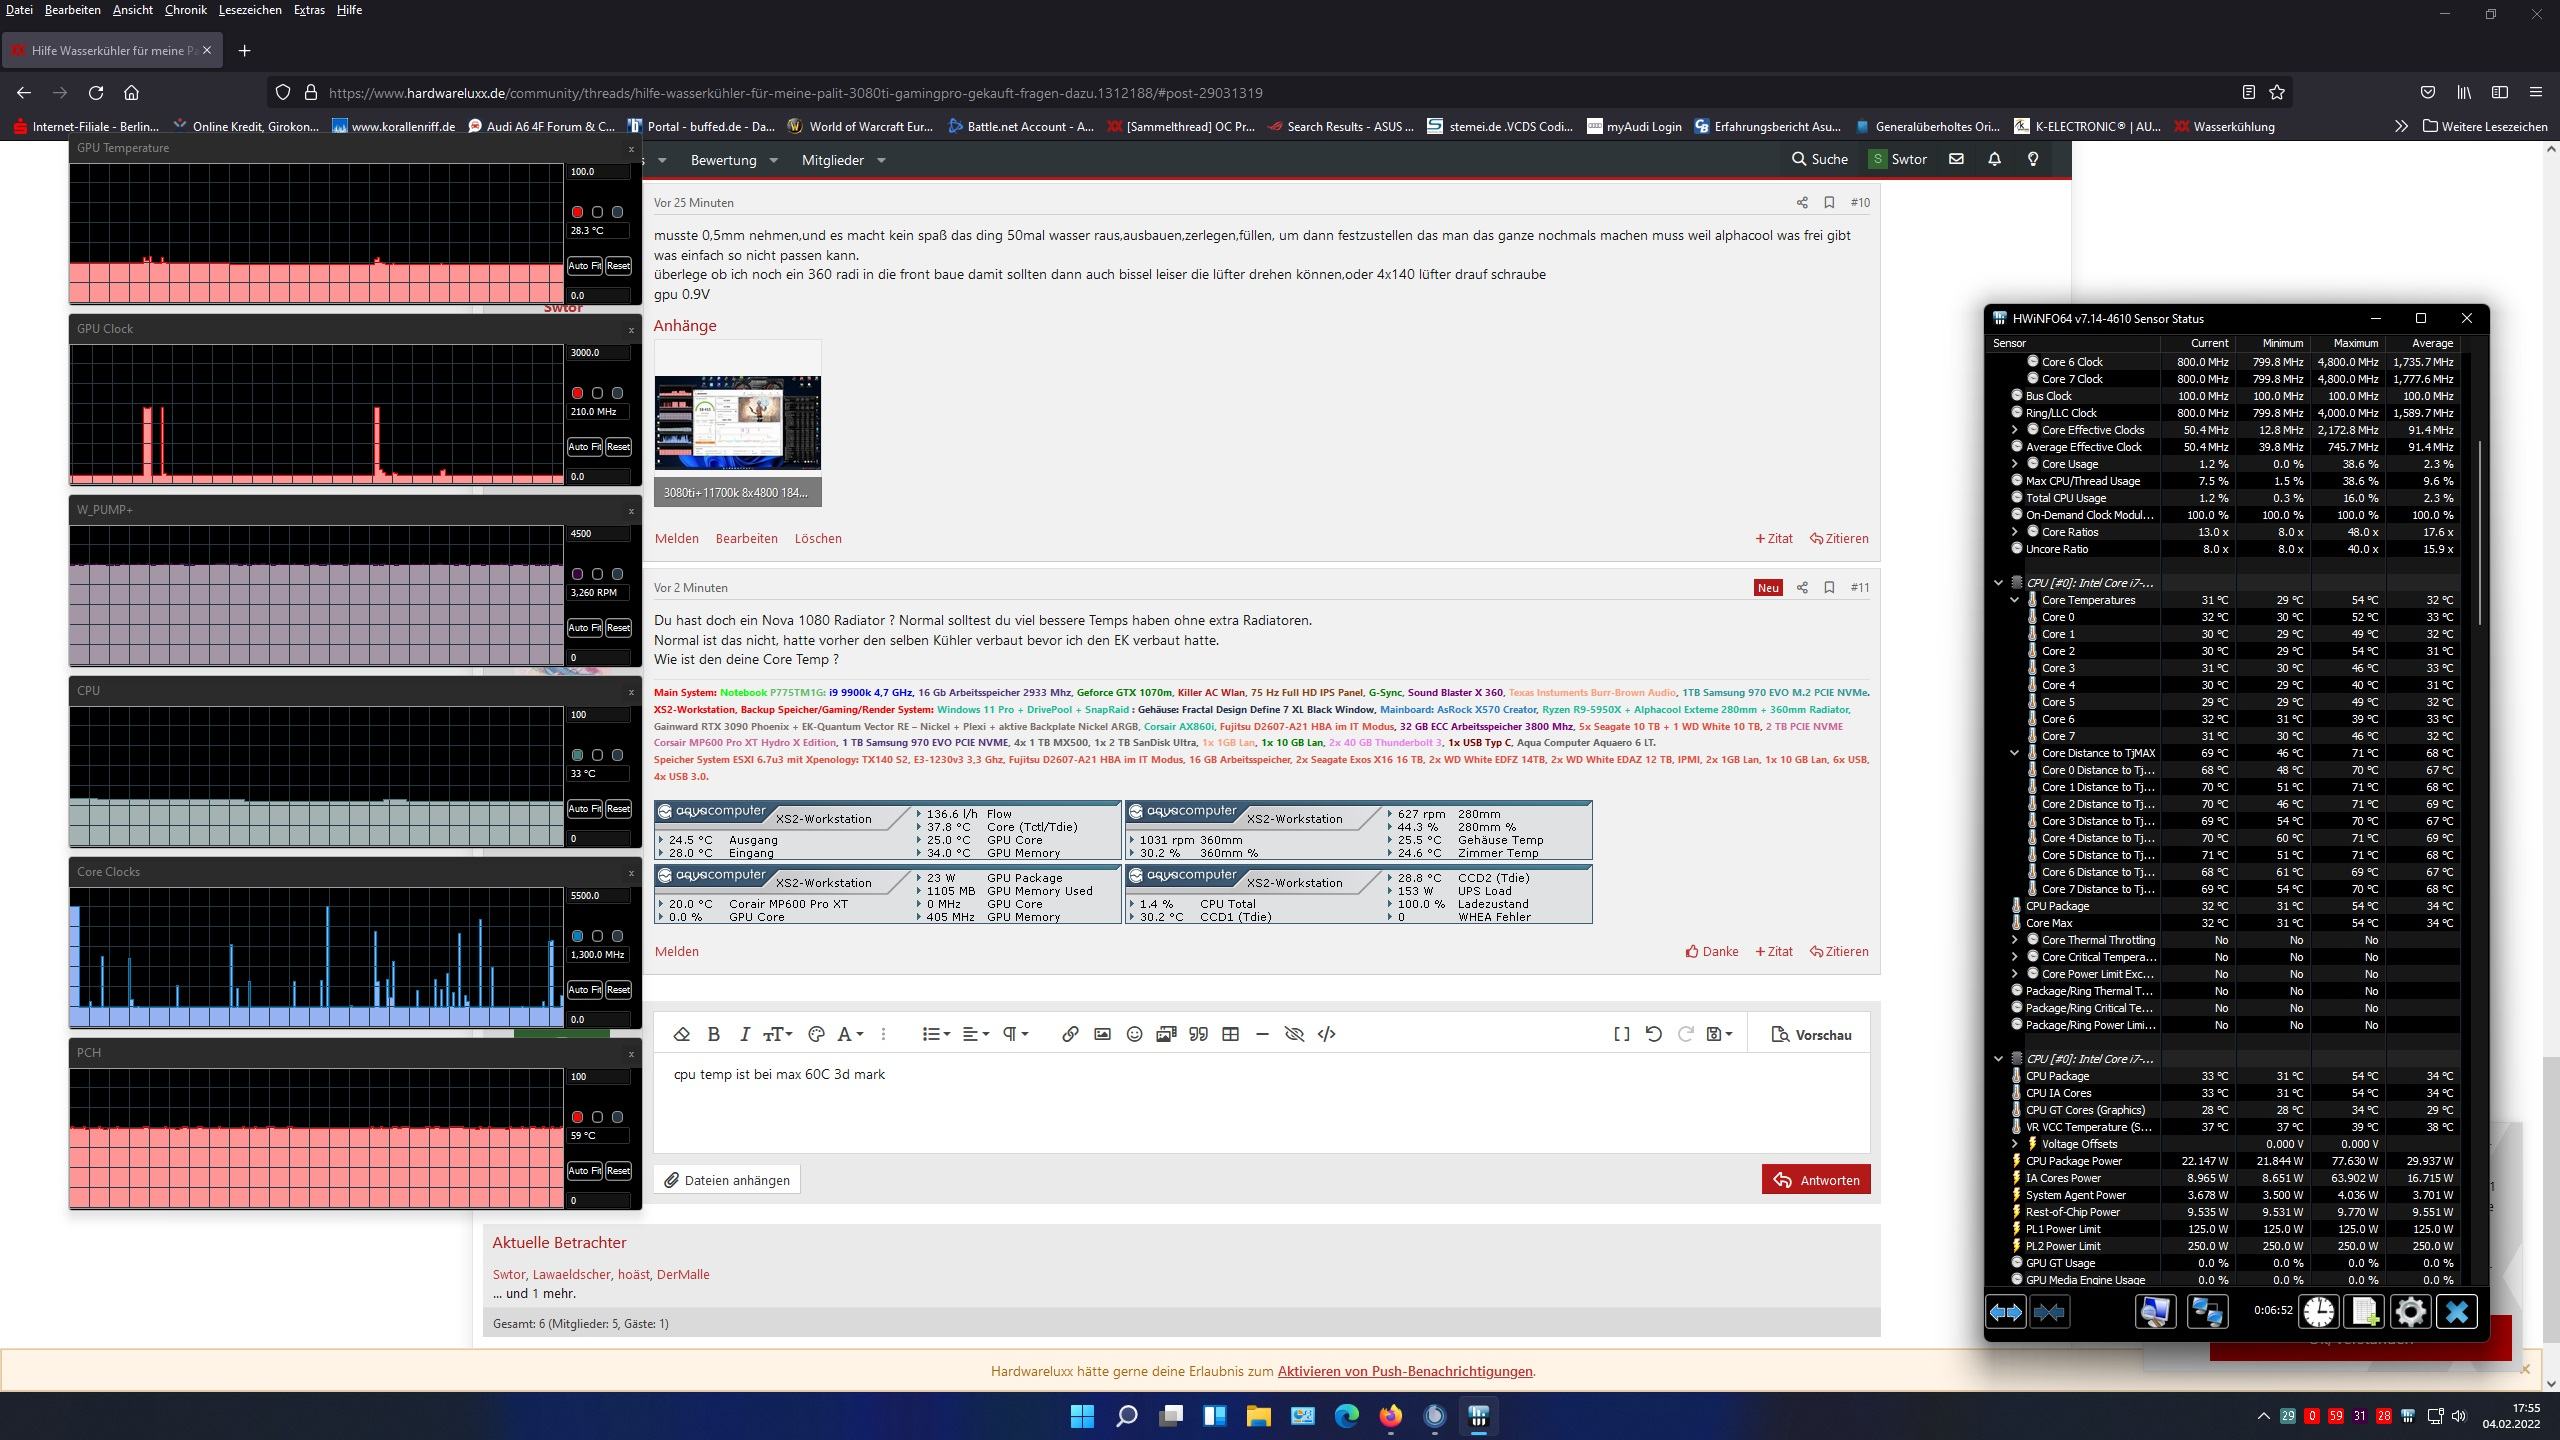Select red color dot in GPU Temperature graph
The height and width of the screenshot is (1440, 2560).
click(x=577, y=212)
